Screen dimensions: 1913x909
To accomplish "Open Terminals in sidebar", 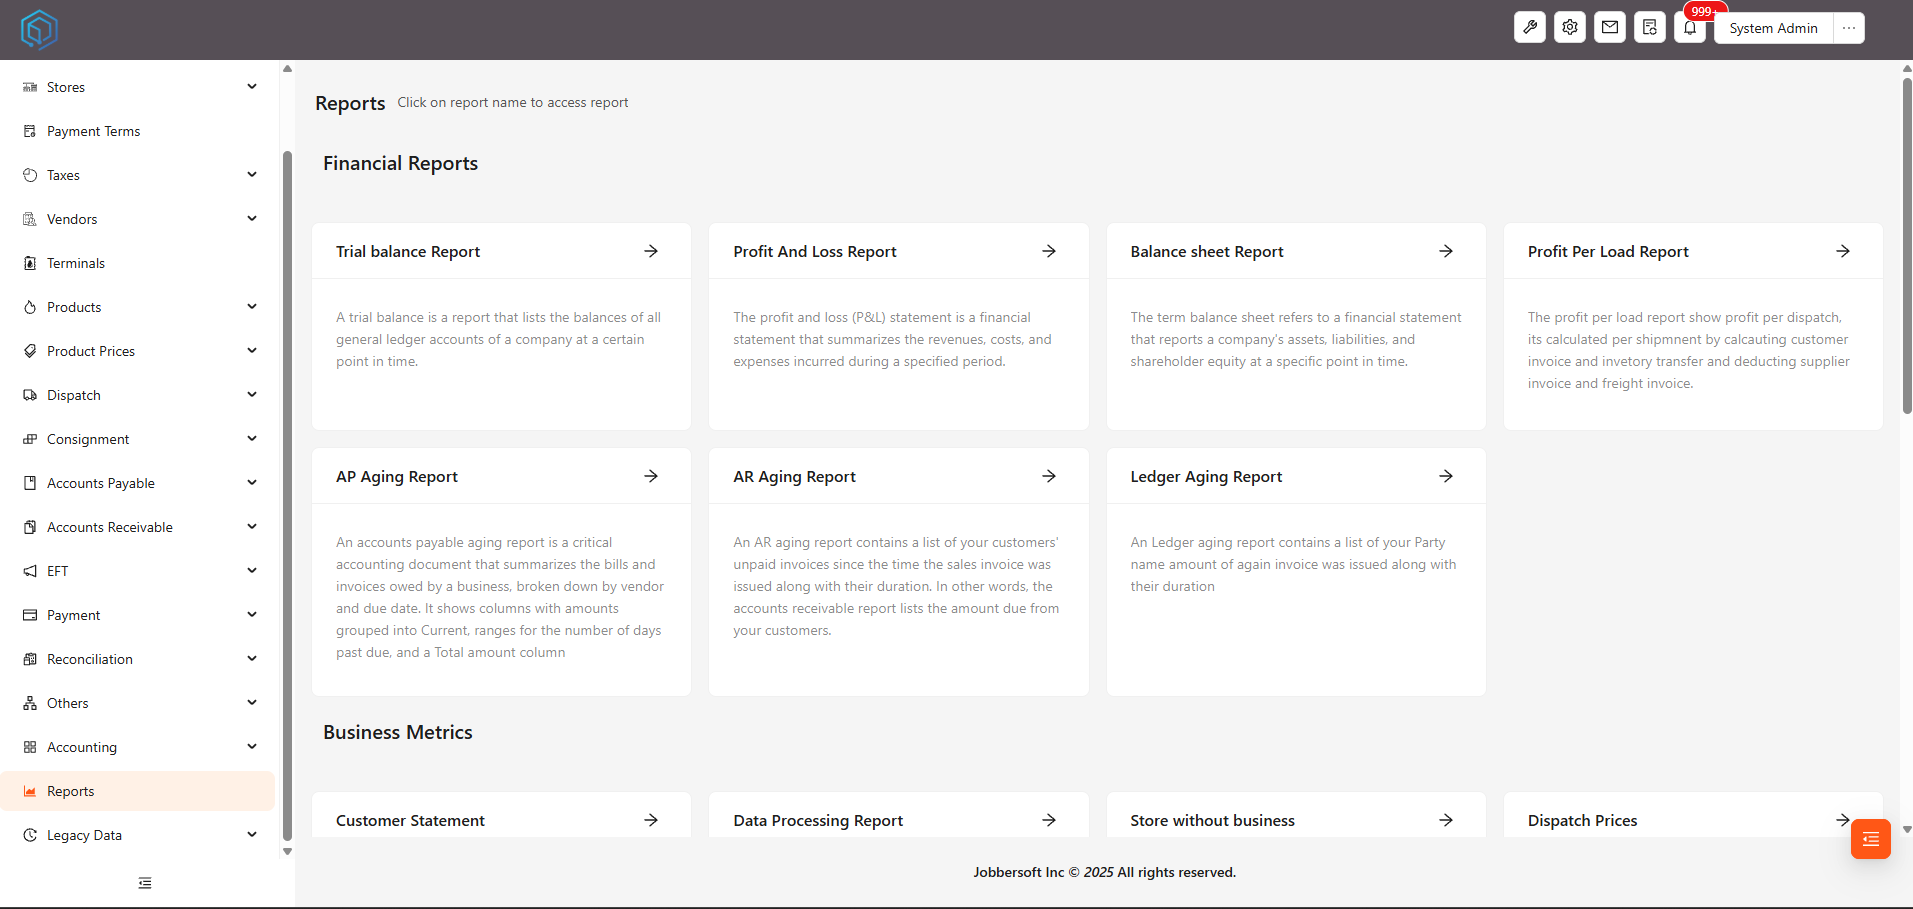I will point(138,263).
